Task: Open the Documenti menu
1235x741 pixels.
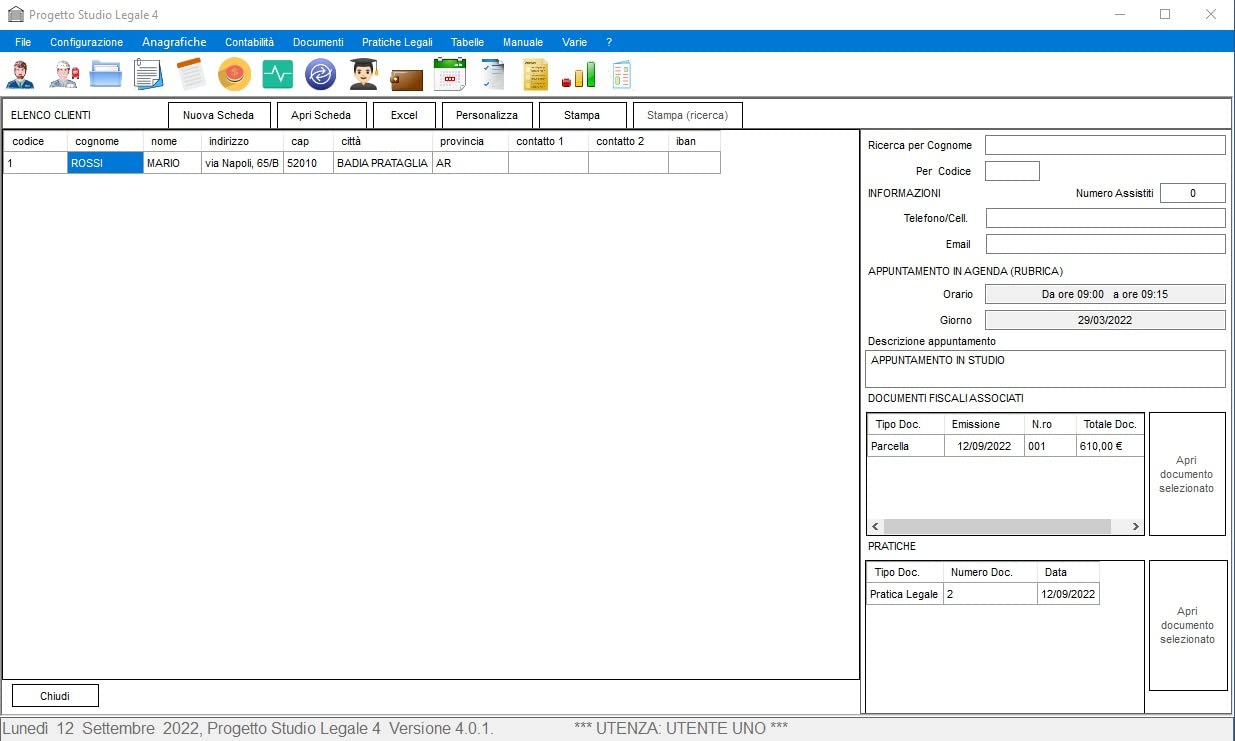Action: [x=318, y=42]
